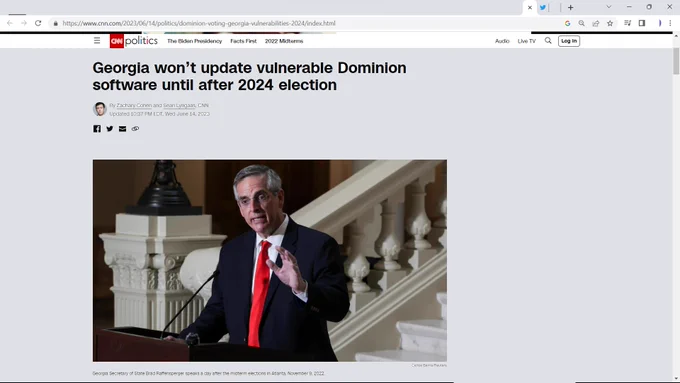Viewport: 680px width, 383px height.
Task: Click the photo caption about Brad Raffensperger
Action: click(208, 373)
